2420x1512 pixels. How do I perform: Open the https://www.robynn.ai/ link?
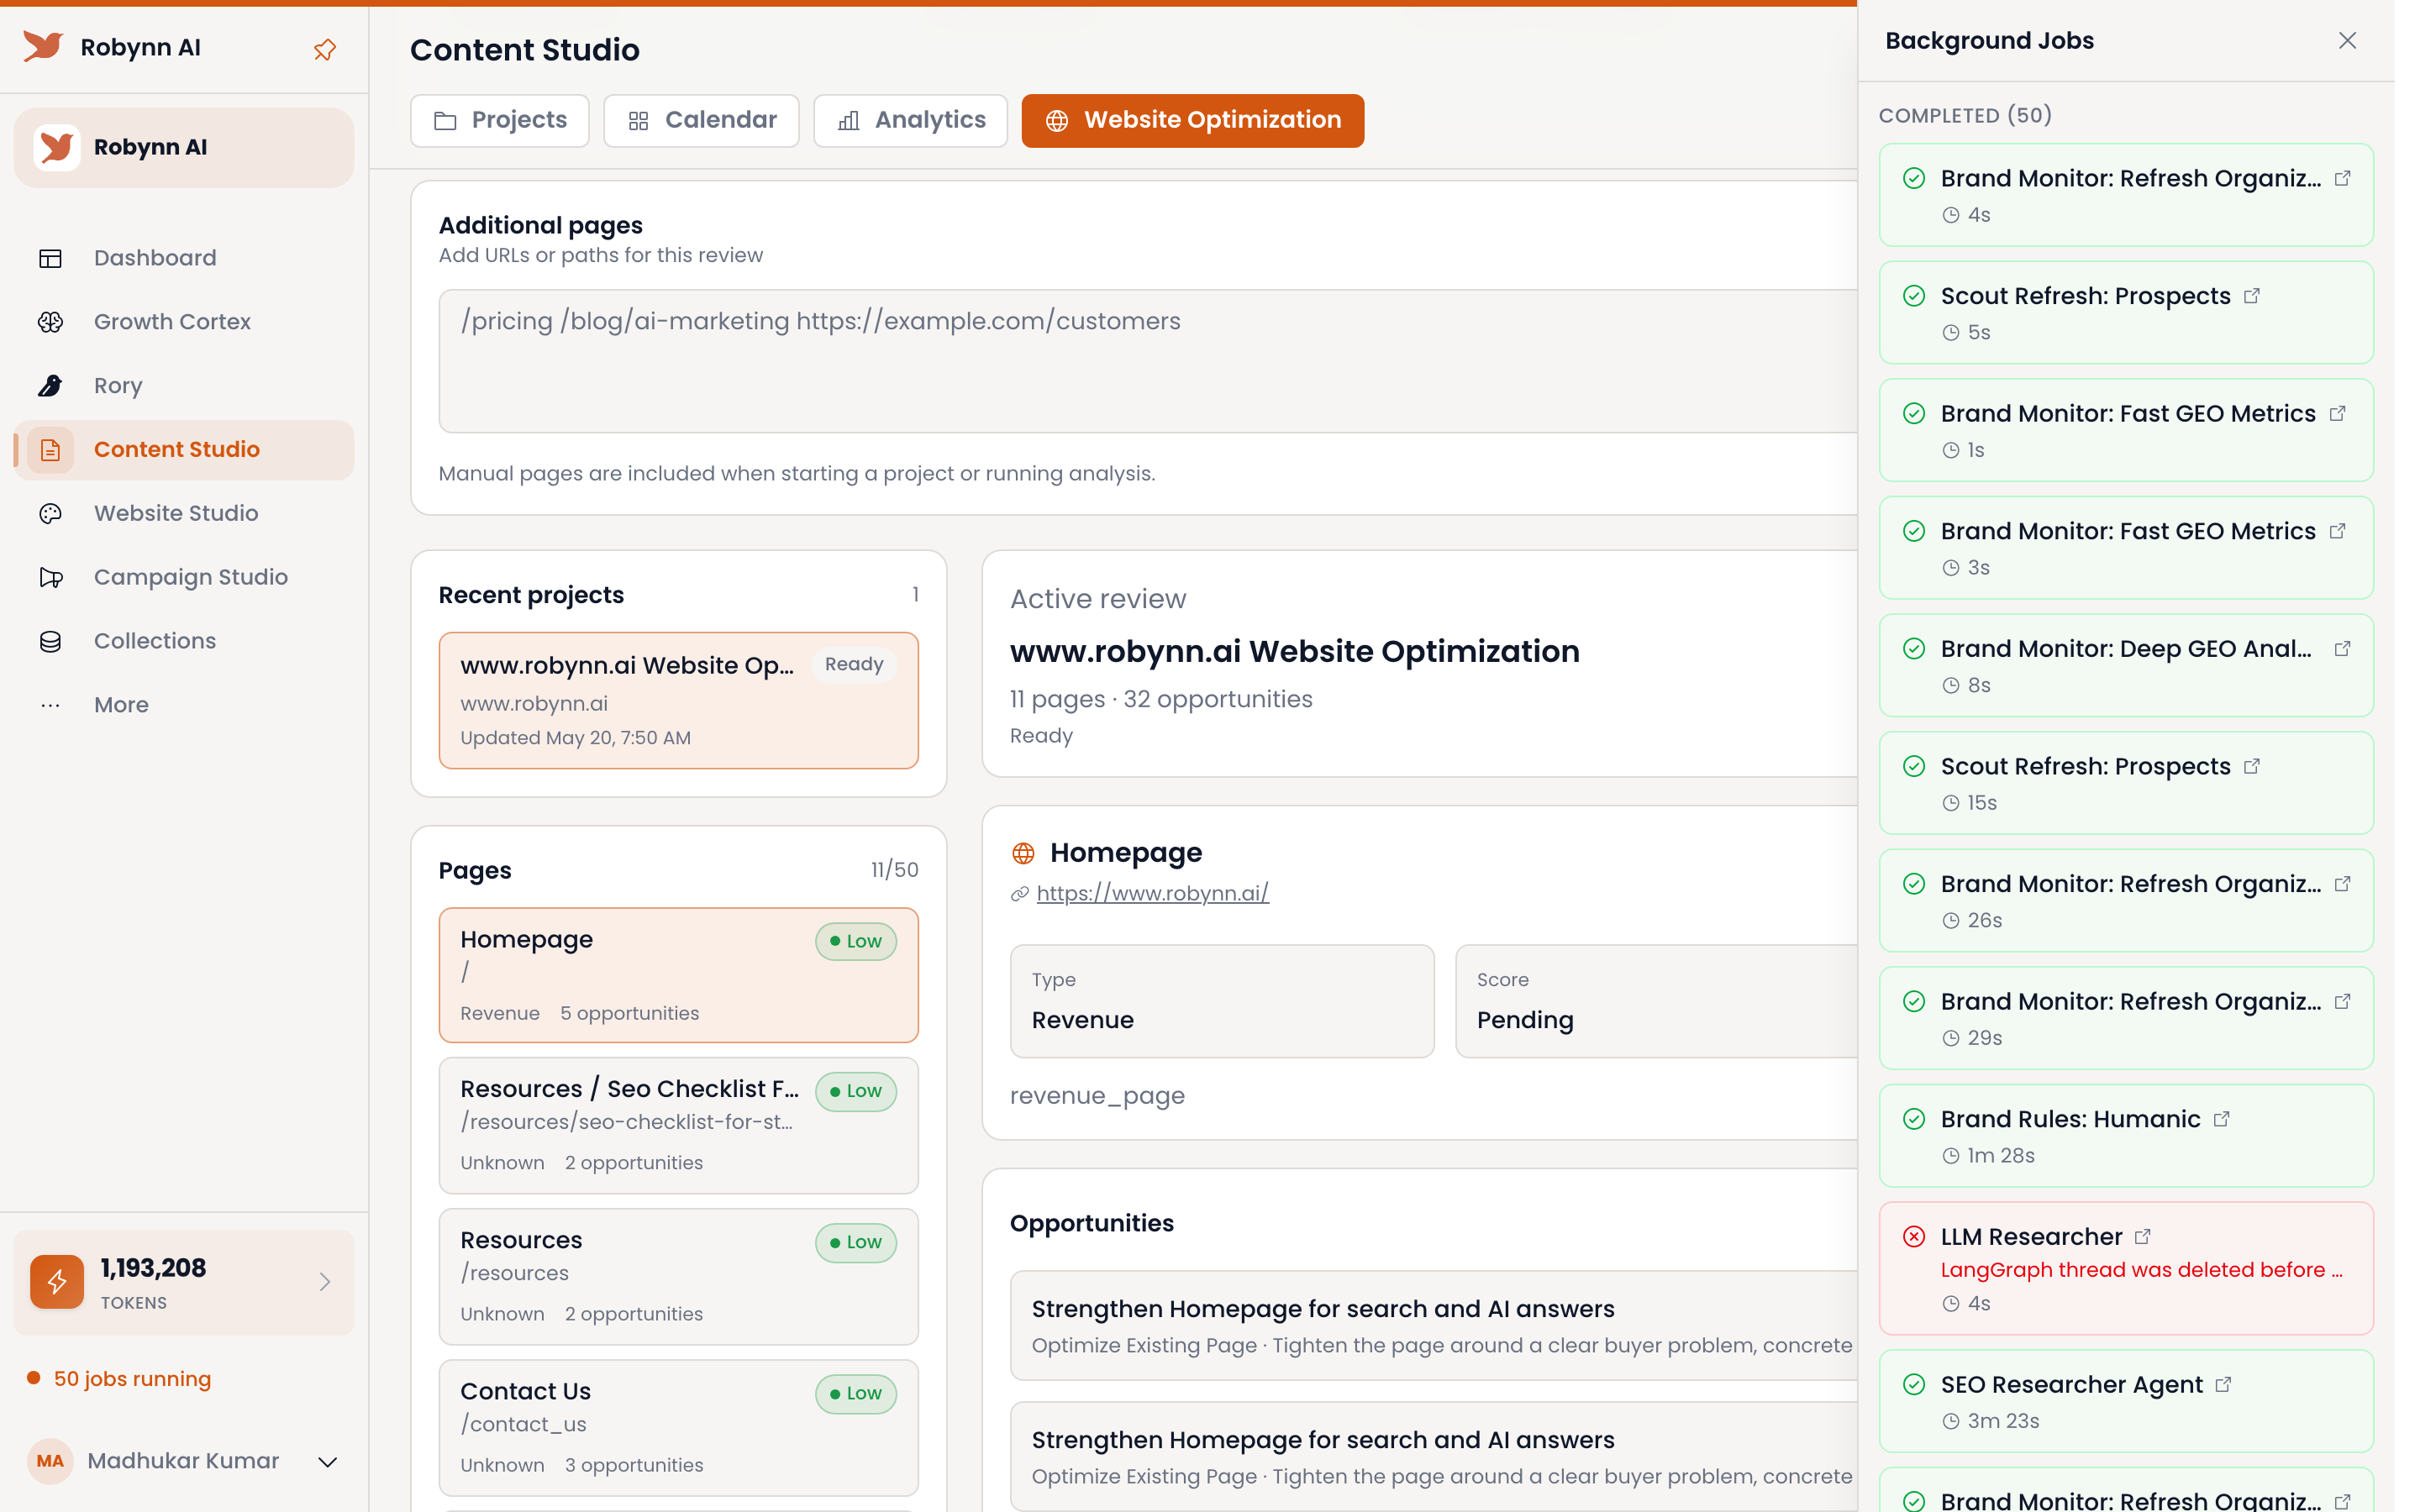coord(1152,893)
